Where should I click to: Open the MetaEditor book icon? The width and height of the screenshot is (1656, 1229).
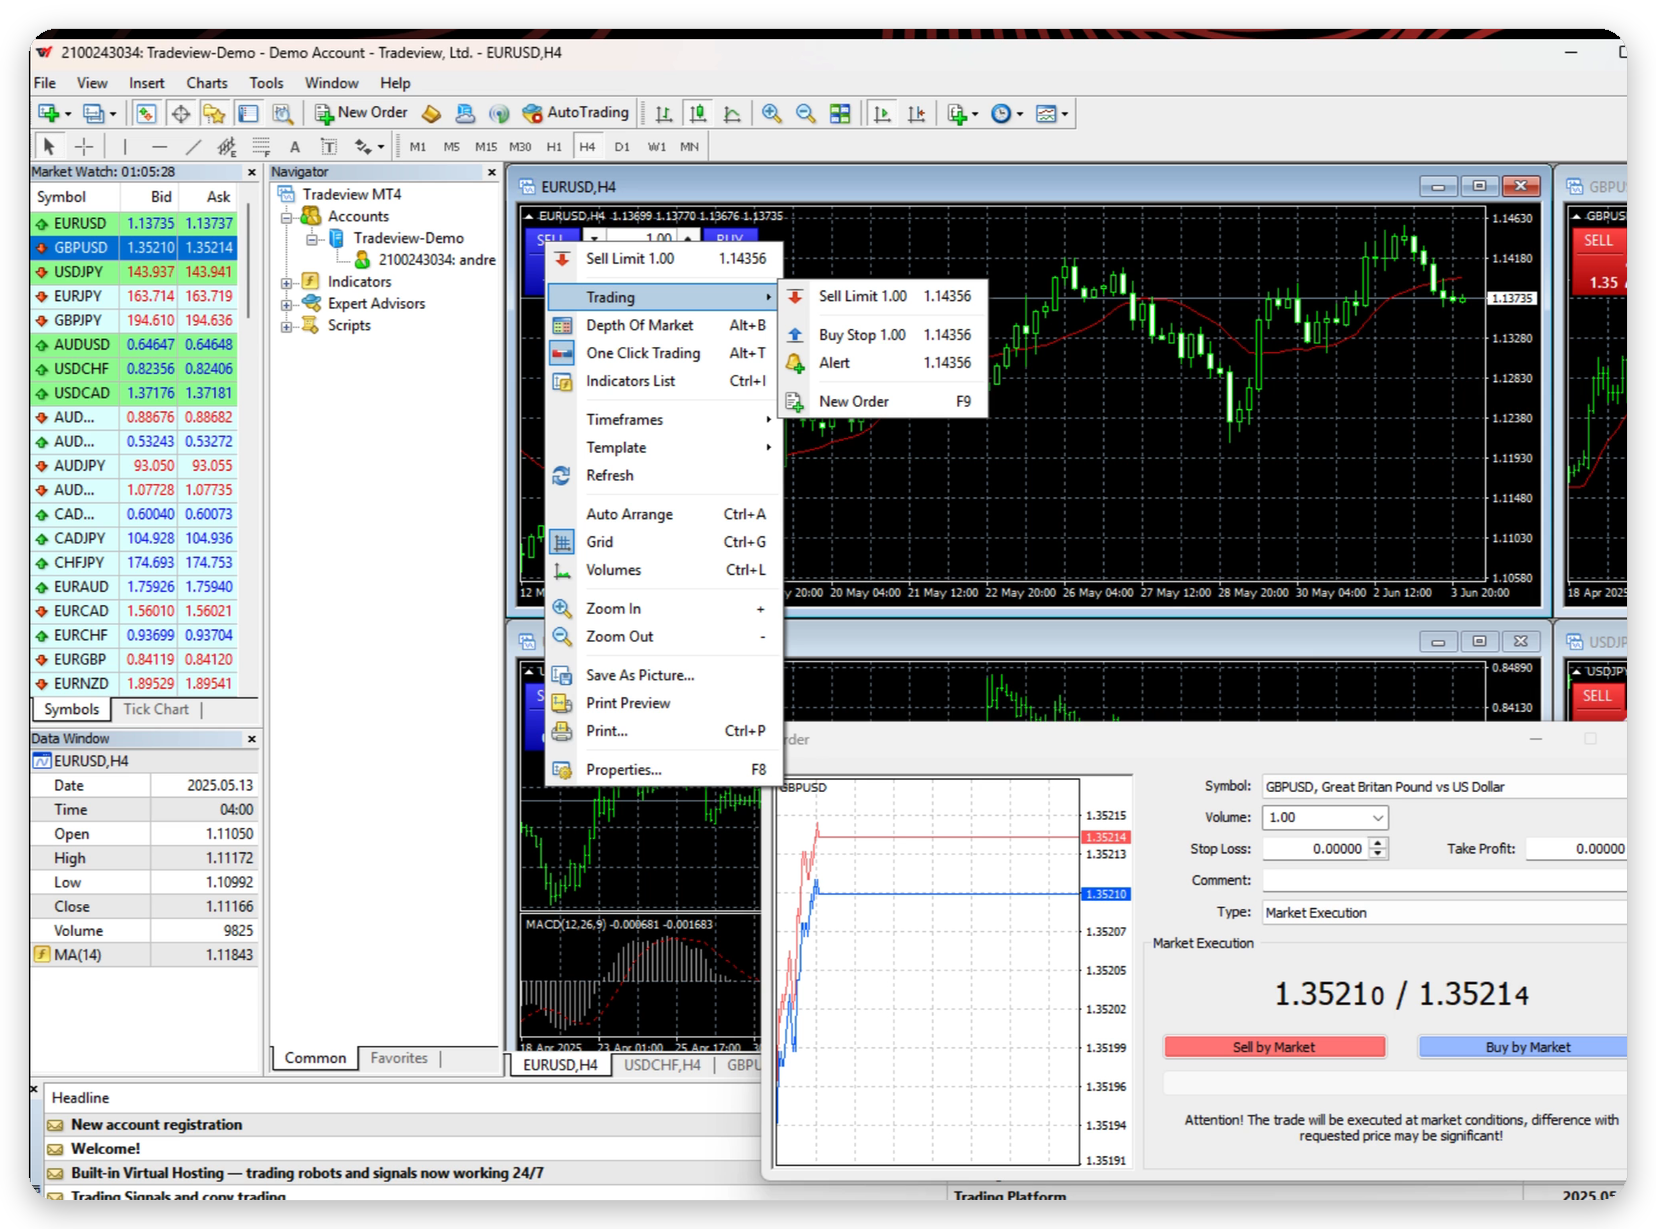(432, 113)
